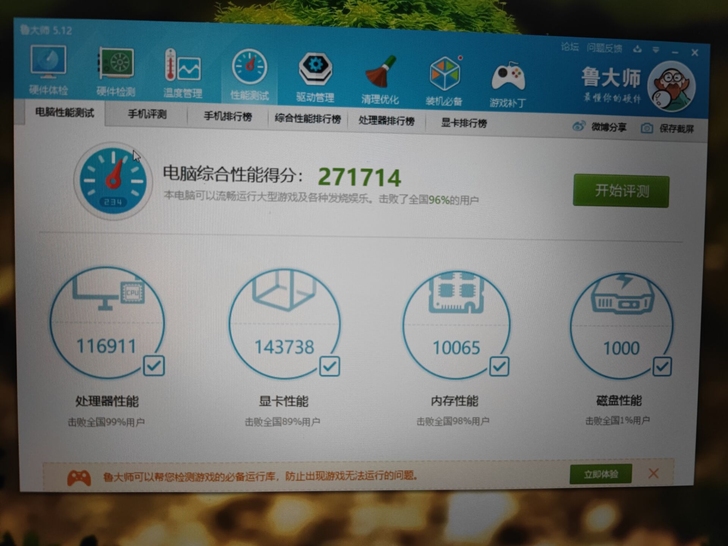Switch to 手机排行榜 tab
The height and width of the screenshot is (546, 728).
click(228, 117)
